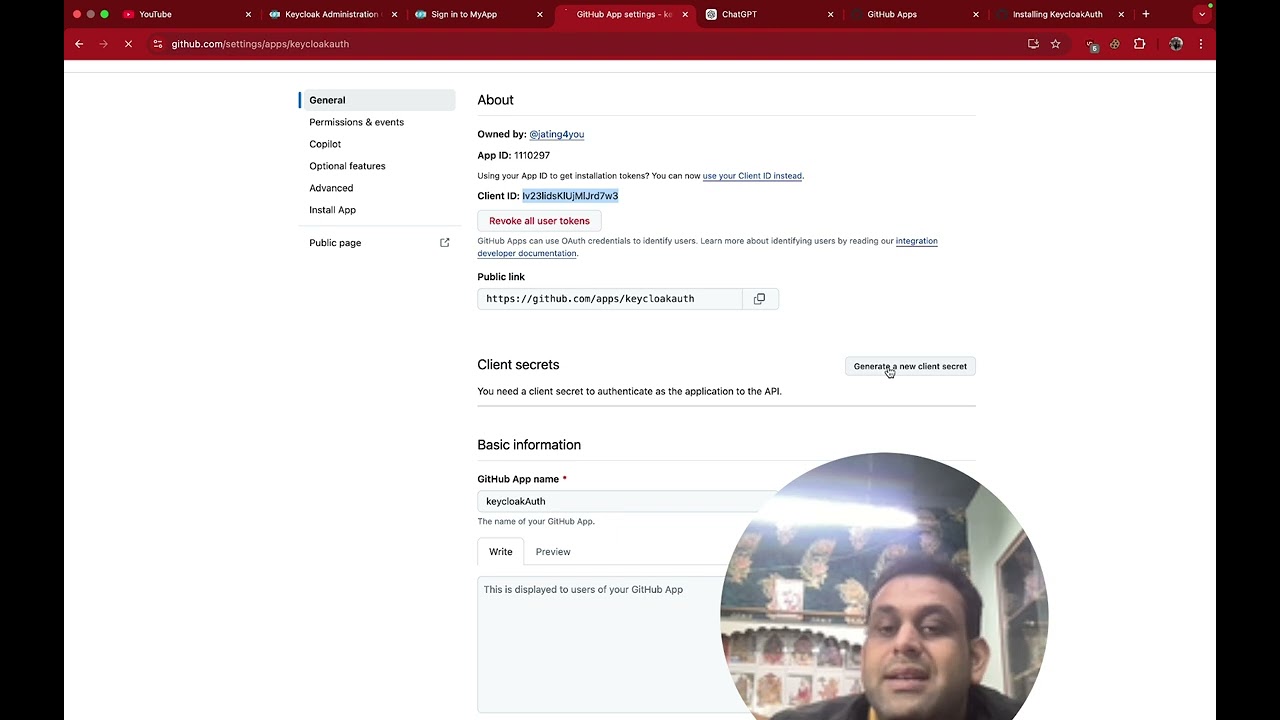Open the @jating4you owner profile link
The width and height of the screenshot is (1280, 720).
[557, 134]
